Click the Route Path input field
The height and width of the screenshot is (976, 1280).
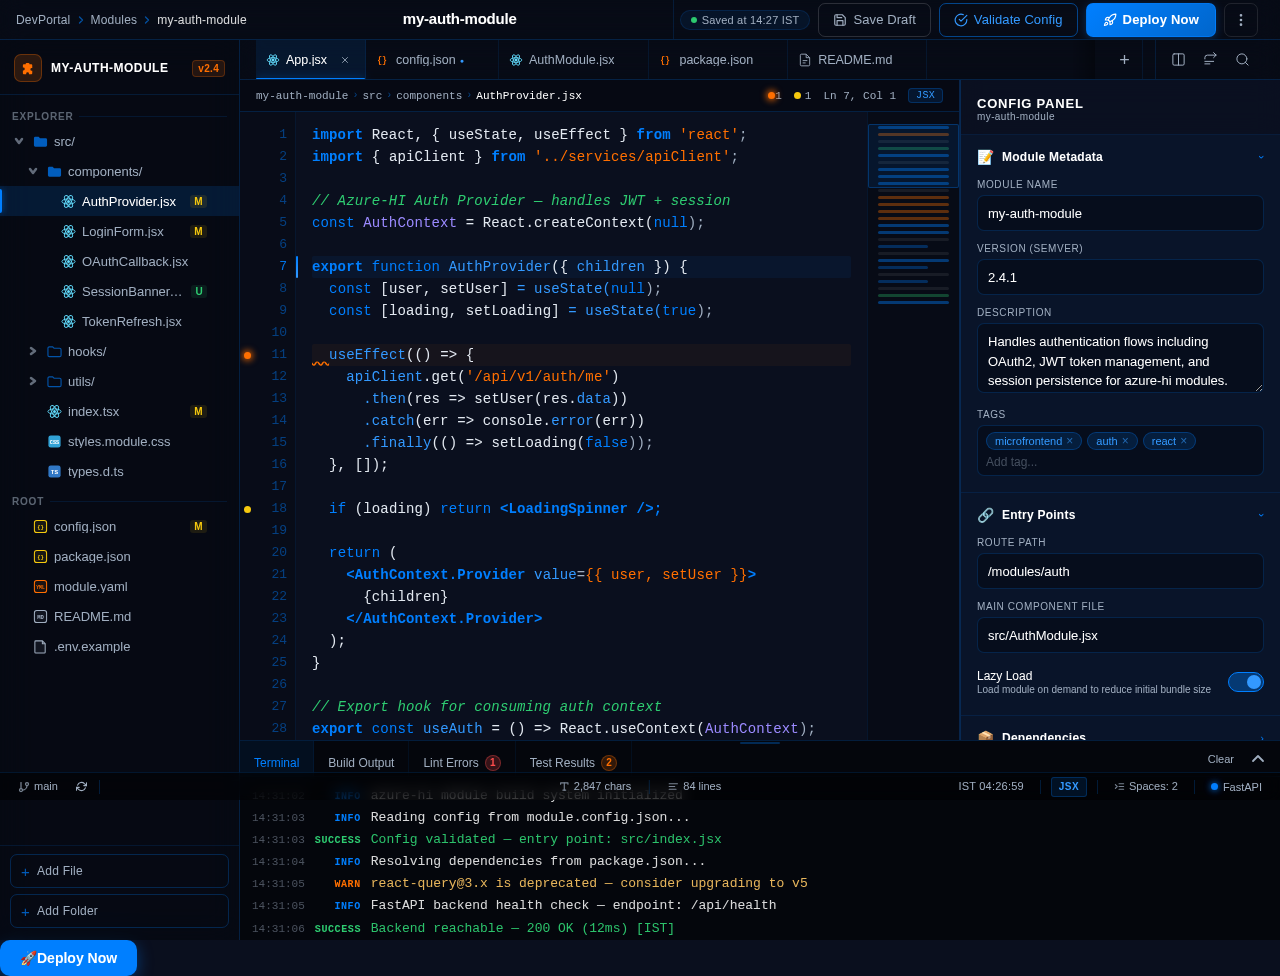(1120, 571)
